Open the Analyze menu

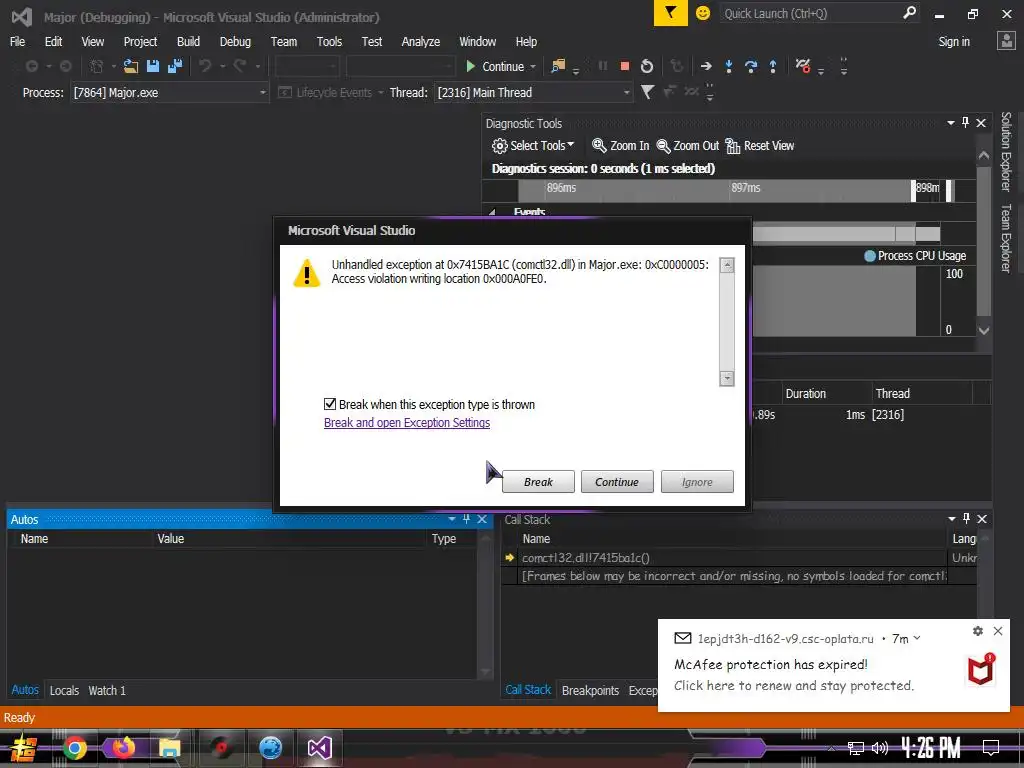tap(421, 42)
